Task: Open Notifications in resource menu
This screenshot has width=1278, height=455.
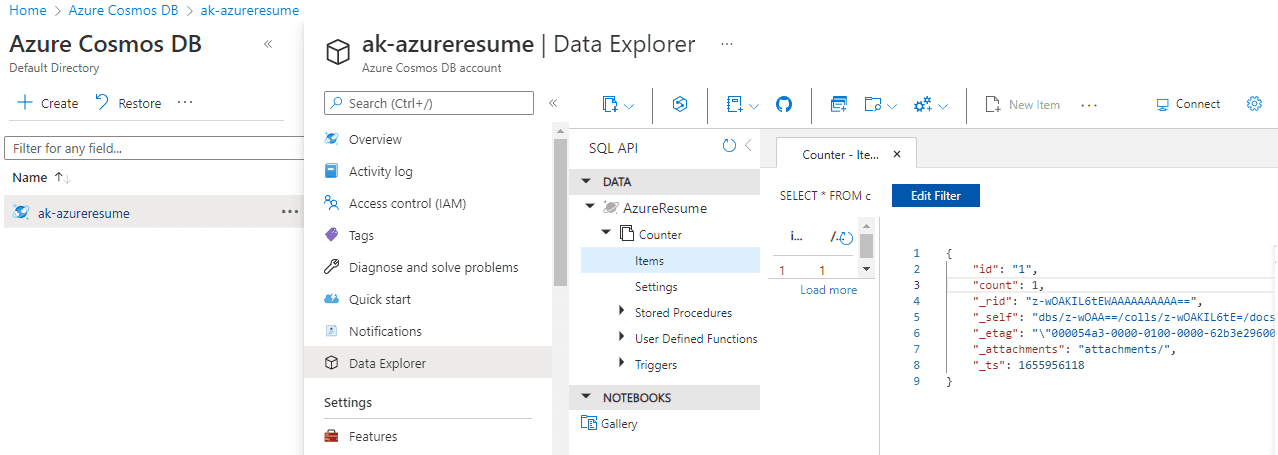Action: [385, 331]
